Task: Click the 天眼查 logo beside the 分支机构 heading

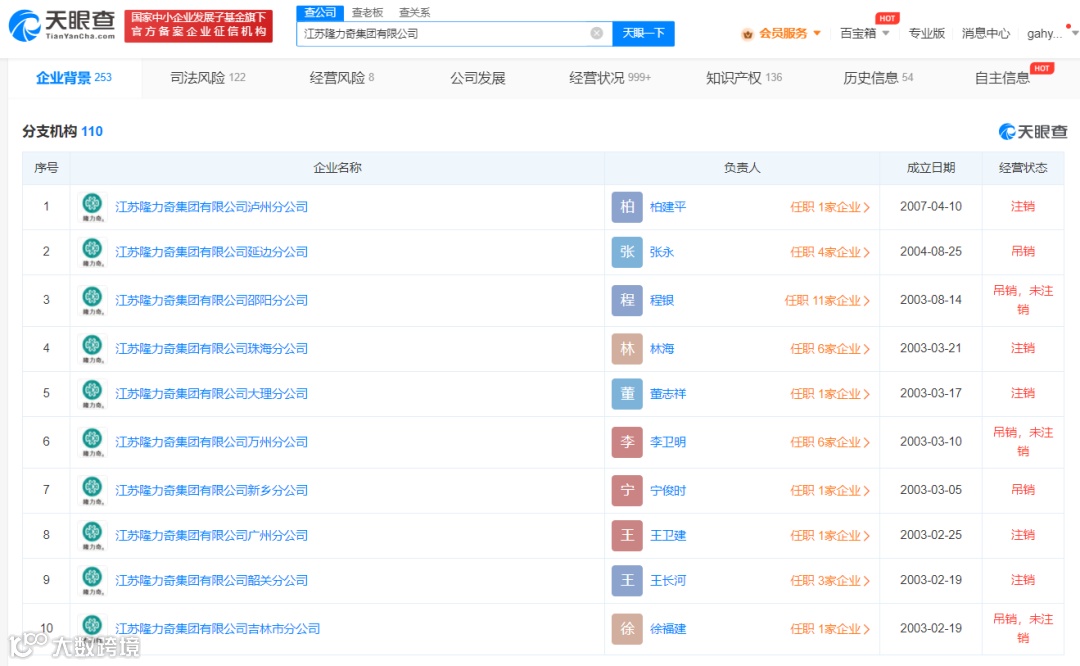Action: point(1032,132)
